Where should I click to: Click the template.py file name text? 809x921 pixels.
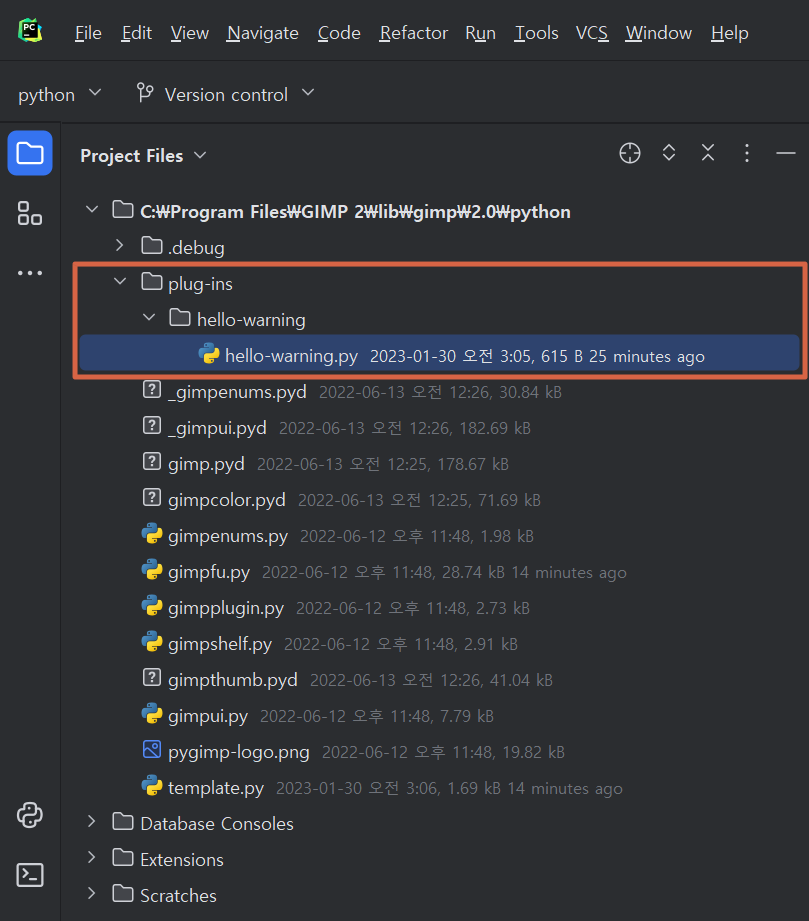click(x=216, y=788)
